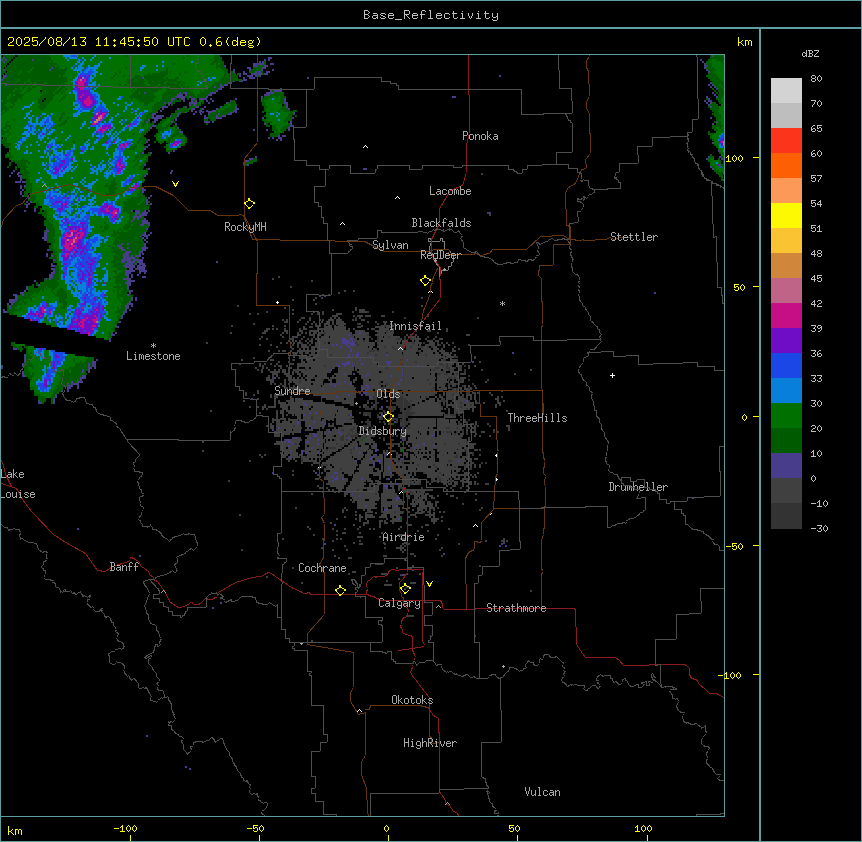The height and width of the screenshot is (842, 862).
Task: Click the Vulcan label
Action: [x=543, y=792]
